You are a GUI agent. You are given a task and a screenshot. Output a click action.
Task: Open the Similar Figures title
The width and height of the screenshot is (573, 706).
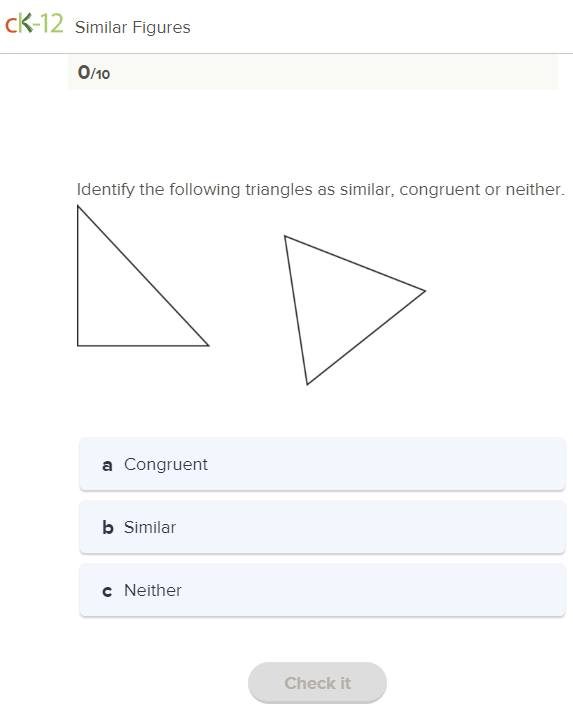pyautogui.click(x=133, y=27)
